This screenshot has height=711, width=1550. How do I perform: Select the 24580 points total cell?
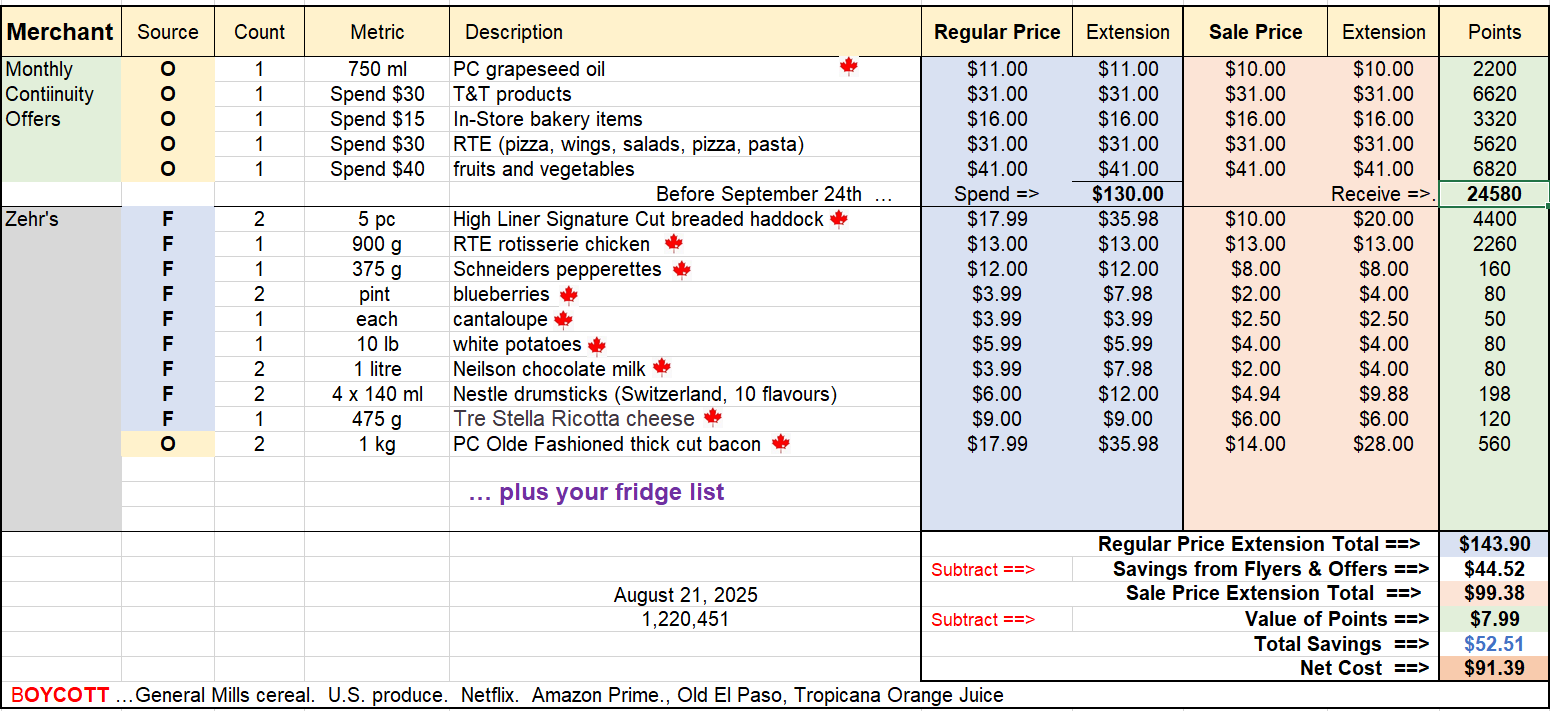(x=1494, y=194)
